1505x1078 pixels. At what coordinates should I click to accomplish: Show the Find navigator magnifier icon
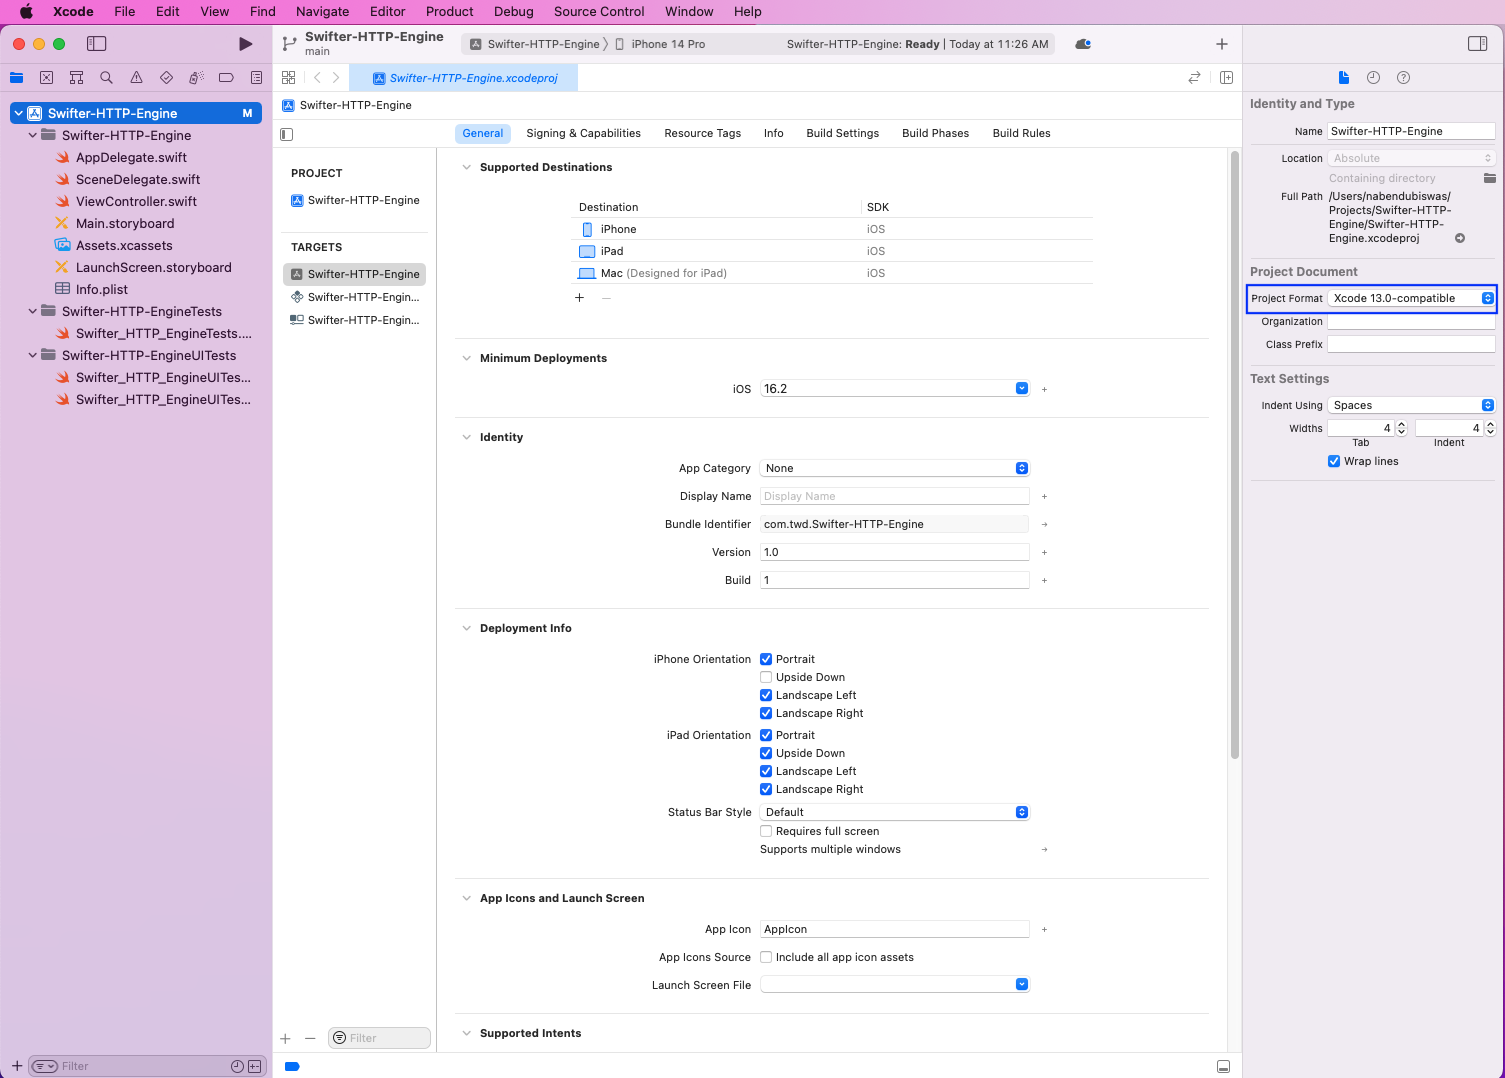pyautogui.click(x=106, y=77)
